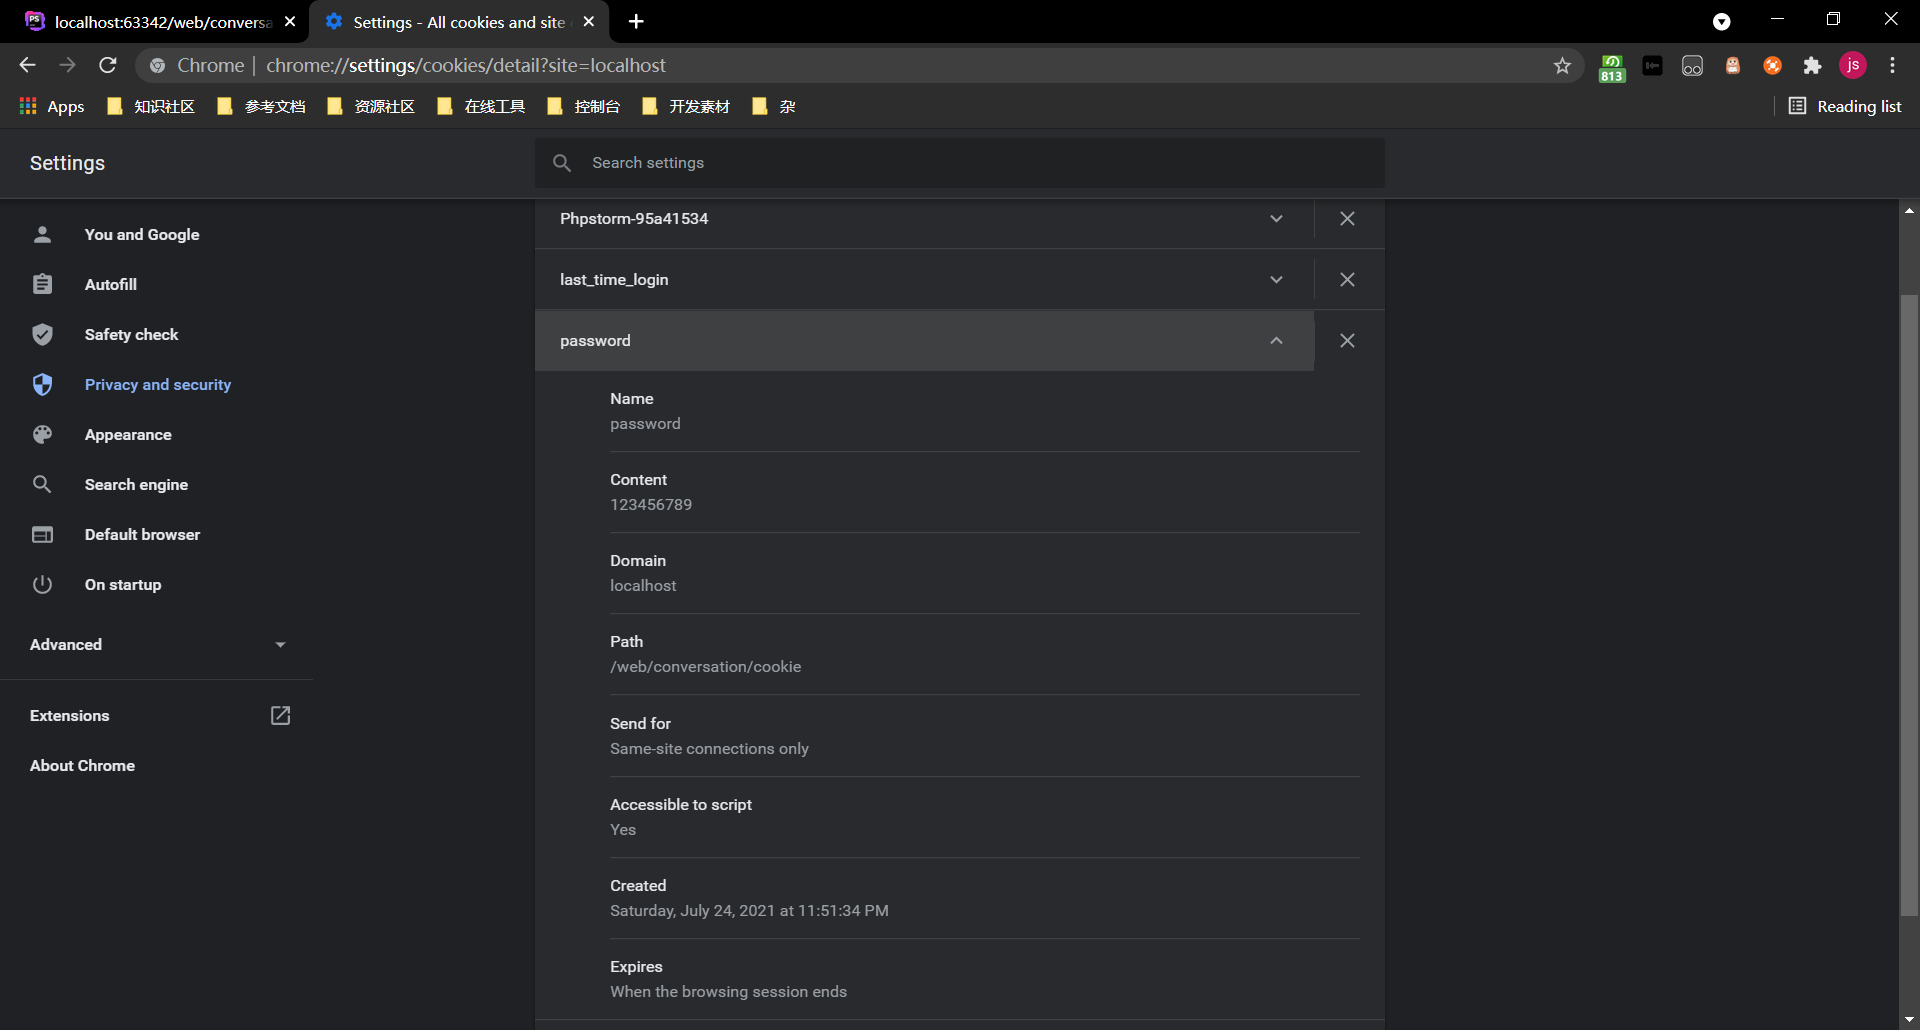Select Default browser in the sidebar
Screen dimensions: 1920x1030
coord(142,534)
